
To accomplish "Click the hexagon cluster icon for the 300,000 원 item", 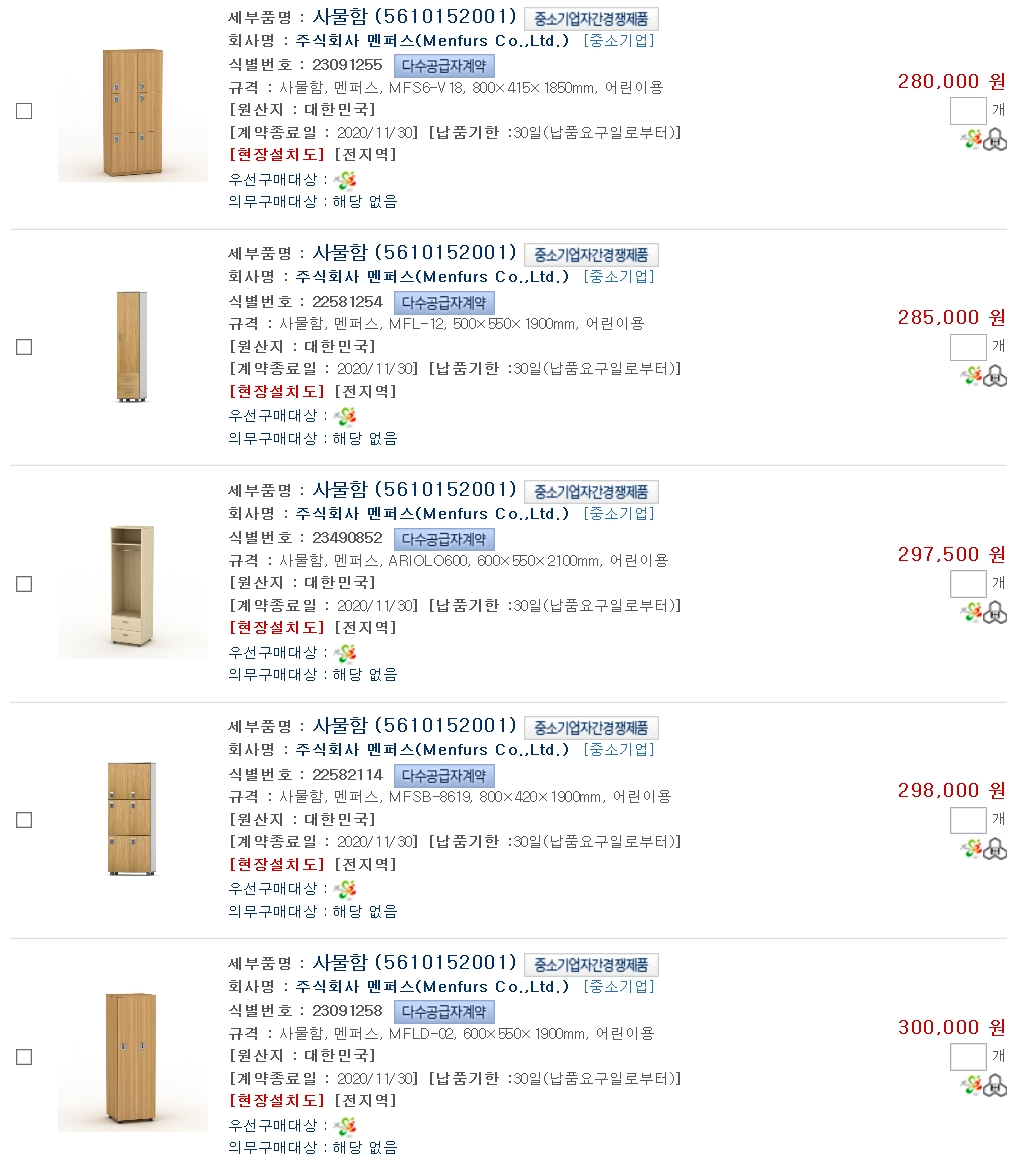I will pyautogui.click(x=995, y=1086).
